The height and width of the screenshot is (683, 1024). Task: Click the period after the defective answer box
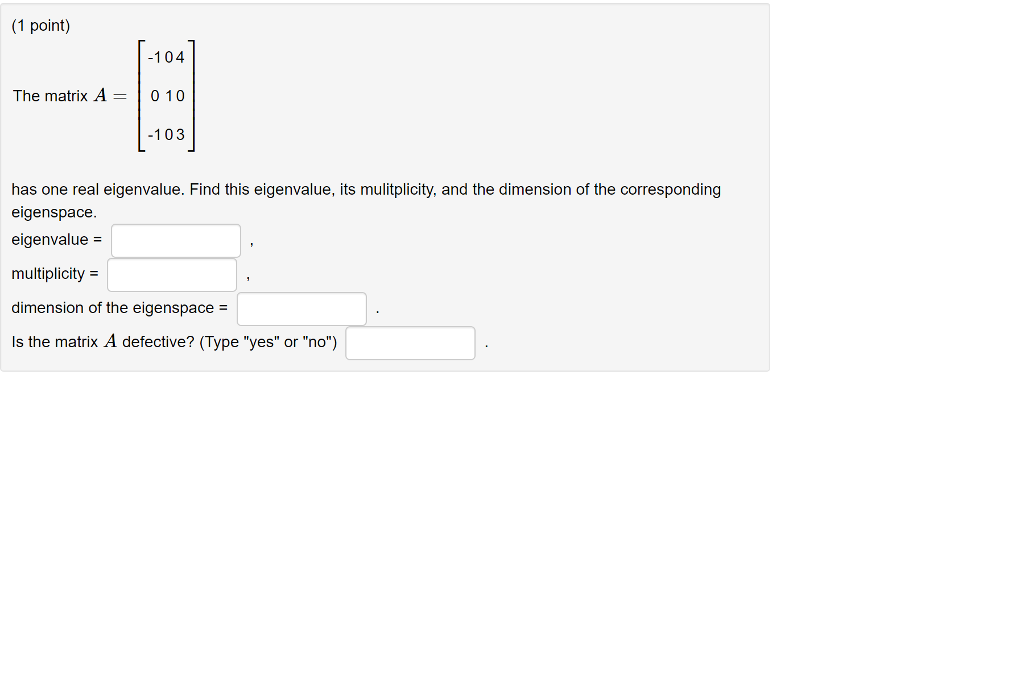pos(486,345)
